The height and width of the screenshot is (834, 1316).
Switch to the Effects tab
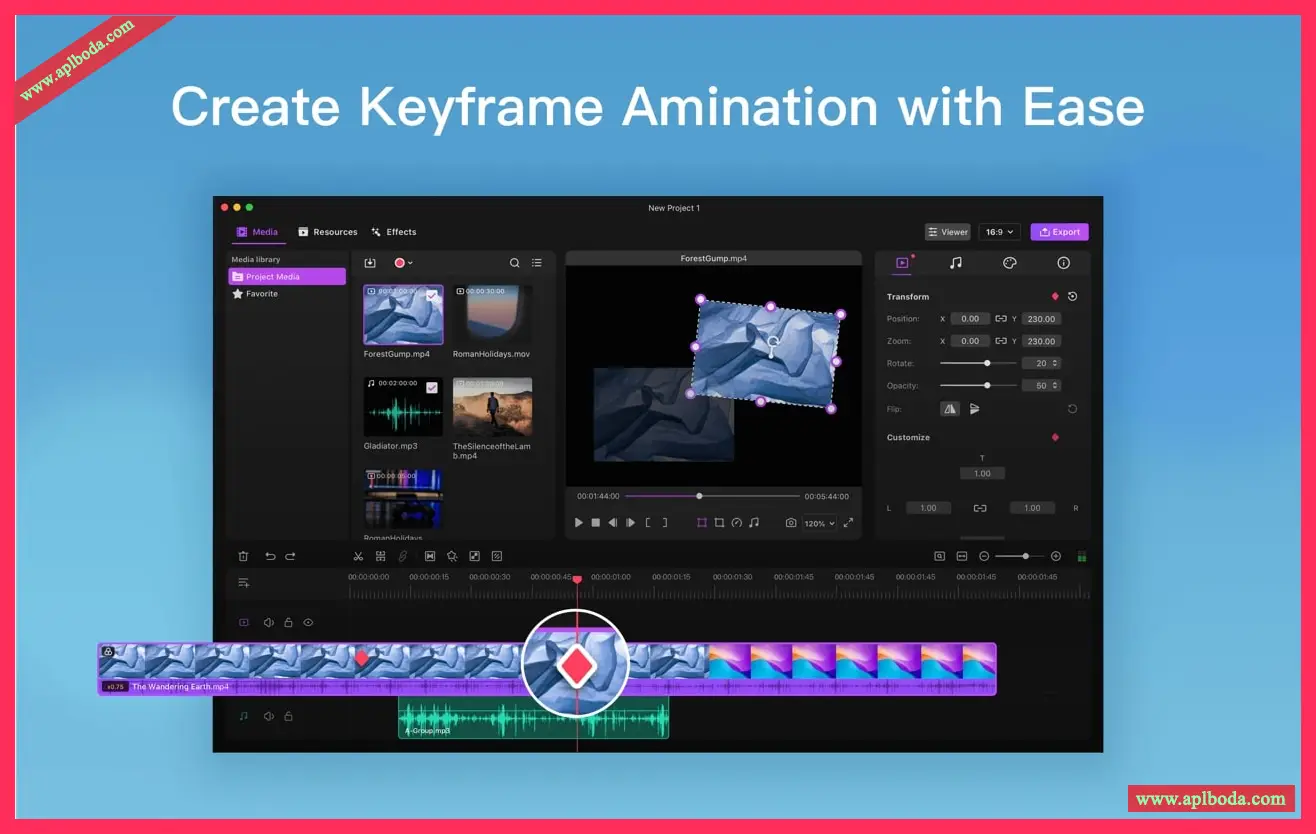tap(394, 232)
